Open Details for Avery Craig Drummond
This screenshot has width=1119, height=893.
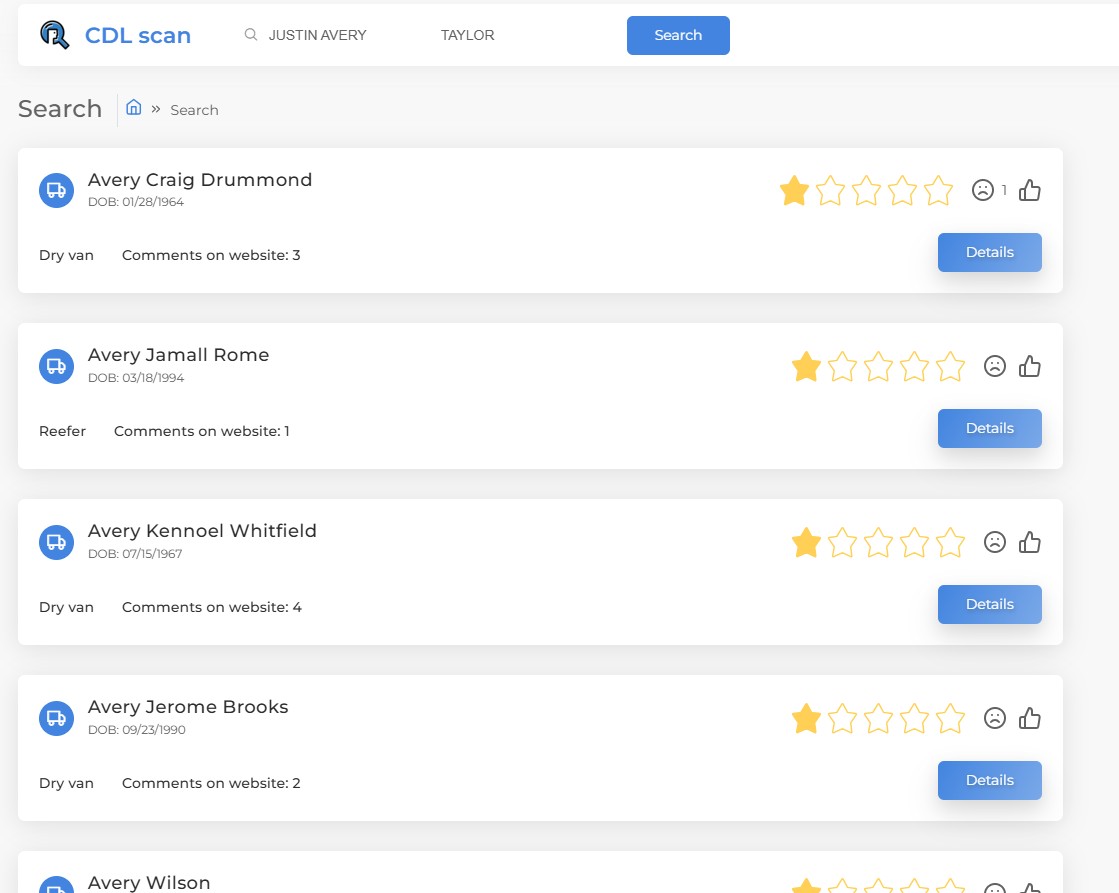pos(989,252)
